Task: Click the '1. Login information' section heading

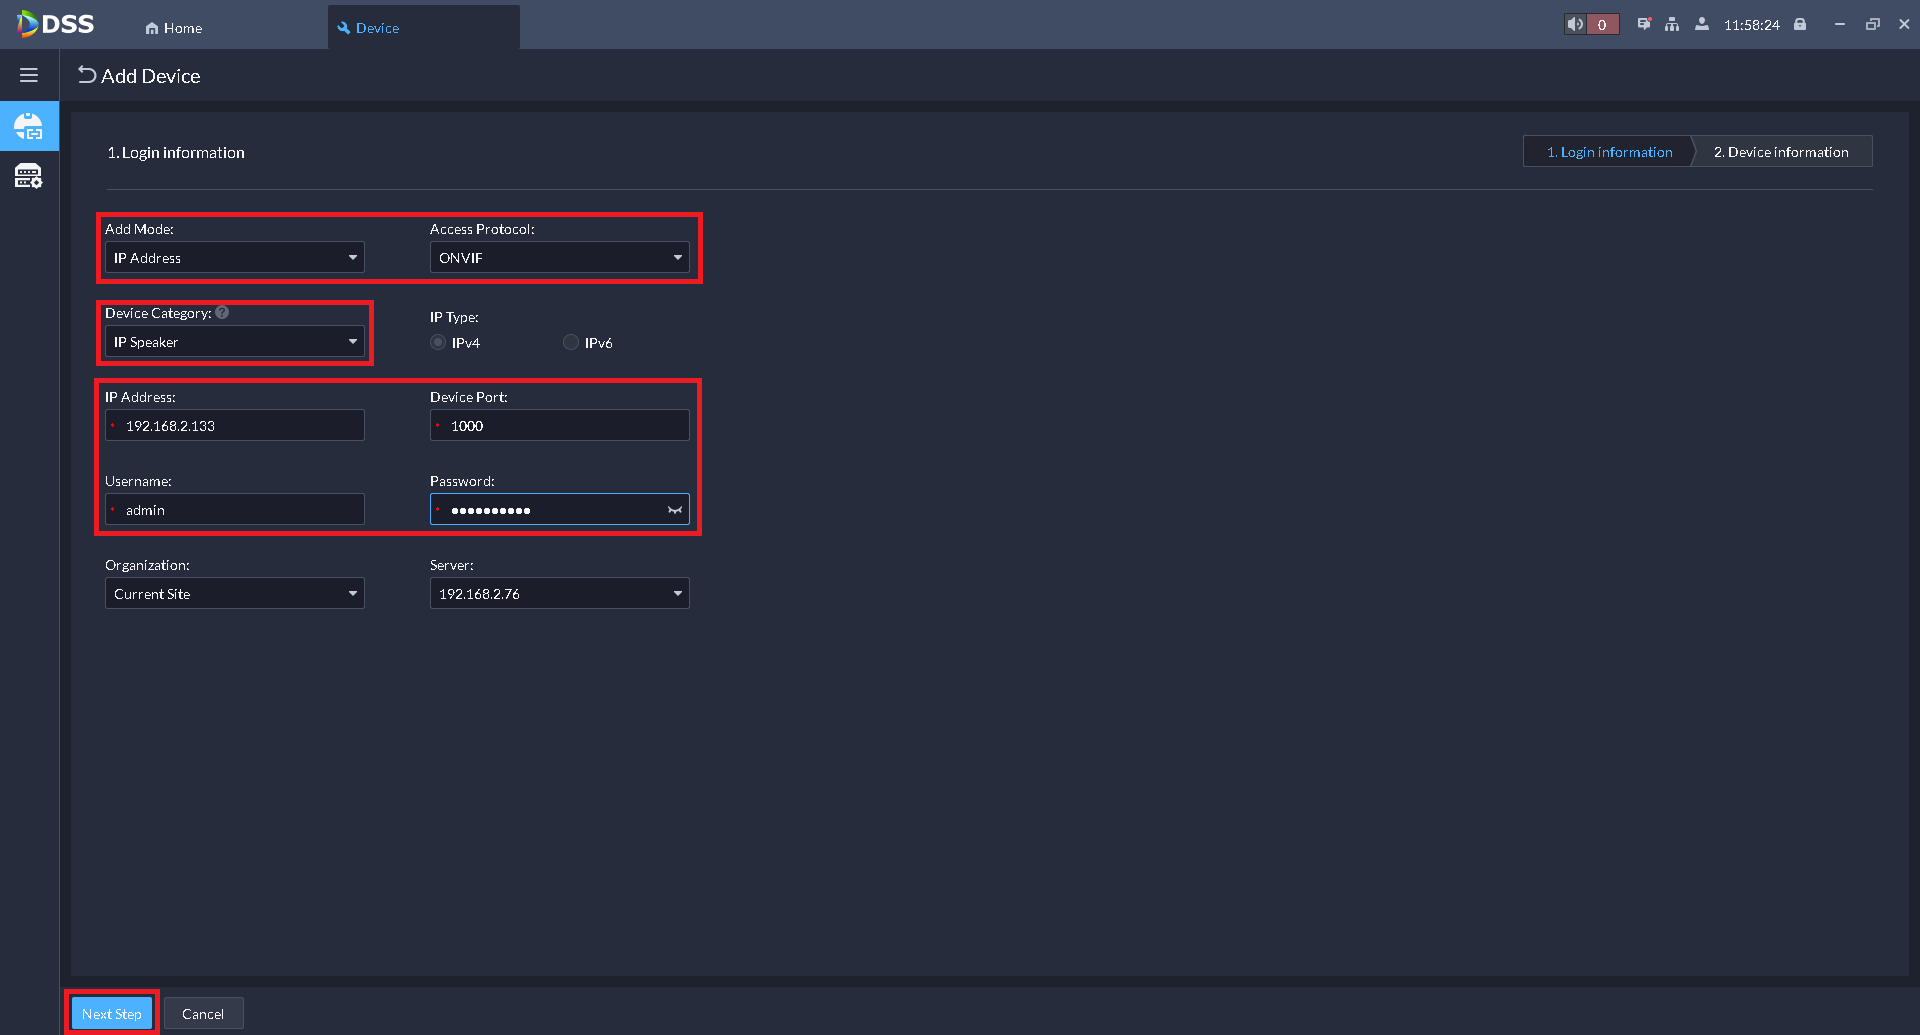Action: coord(176,152)
